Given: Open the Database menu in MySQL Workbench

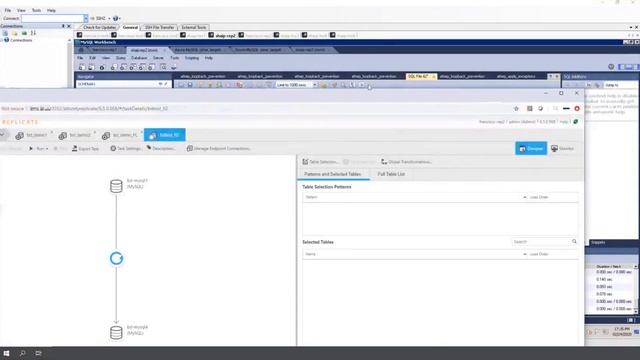Looking at the screenshot, I should pyautogui.click(x=139, y=58).
